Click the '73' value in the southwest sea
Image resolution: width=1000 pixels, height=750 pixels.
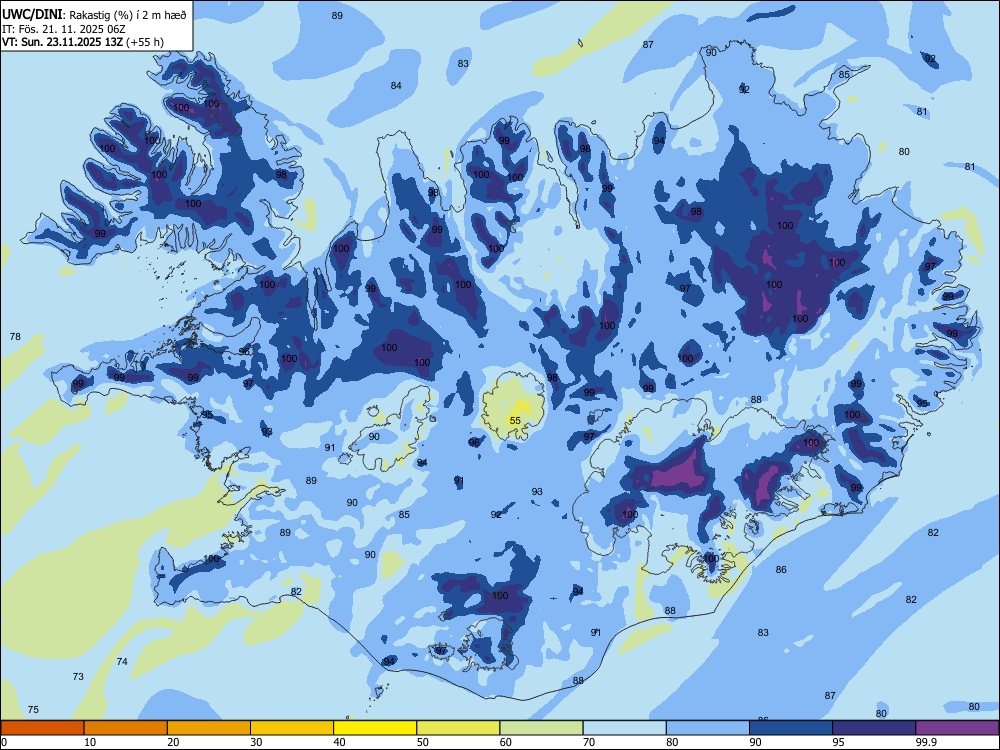78,676
